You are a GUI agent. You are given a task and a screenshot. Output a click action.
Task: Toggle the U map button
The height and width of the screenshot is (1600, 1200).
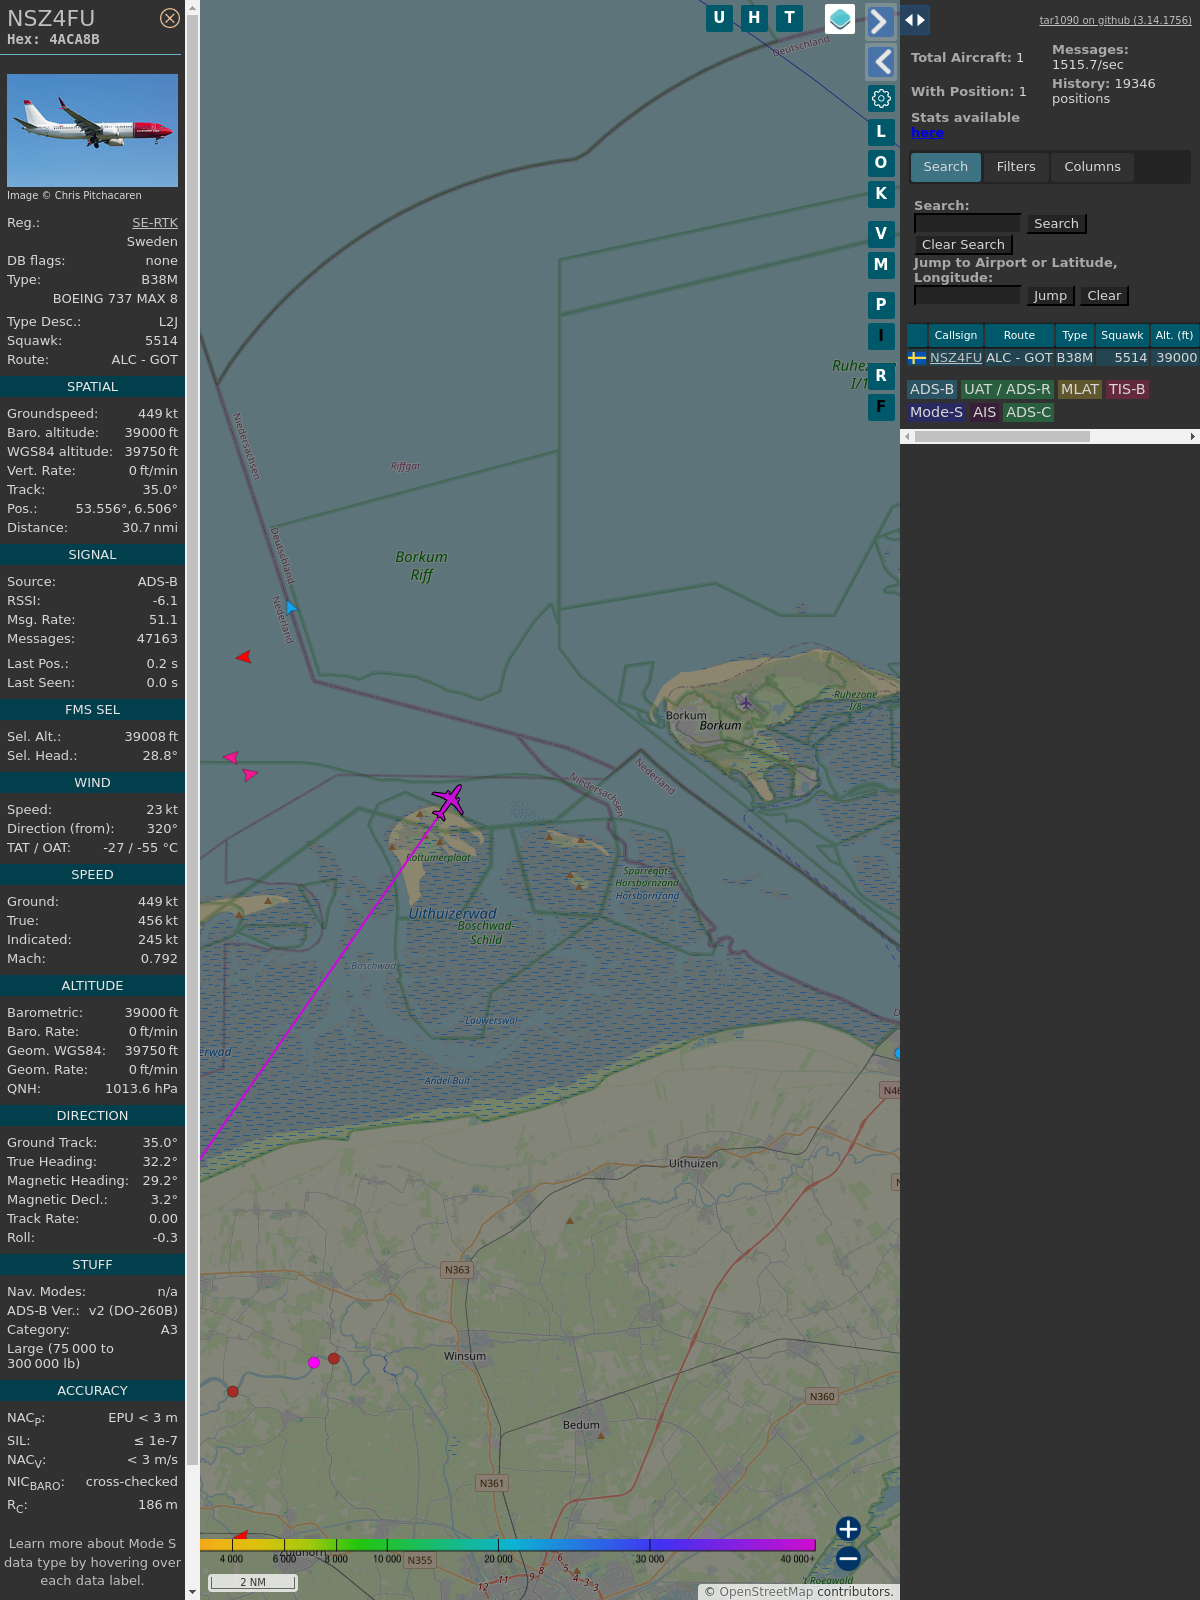tap(719, 18)
